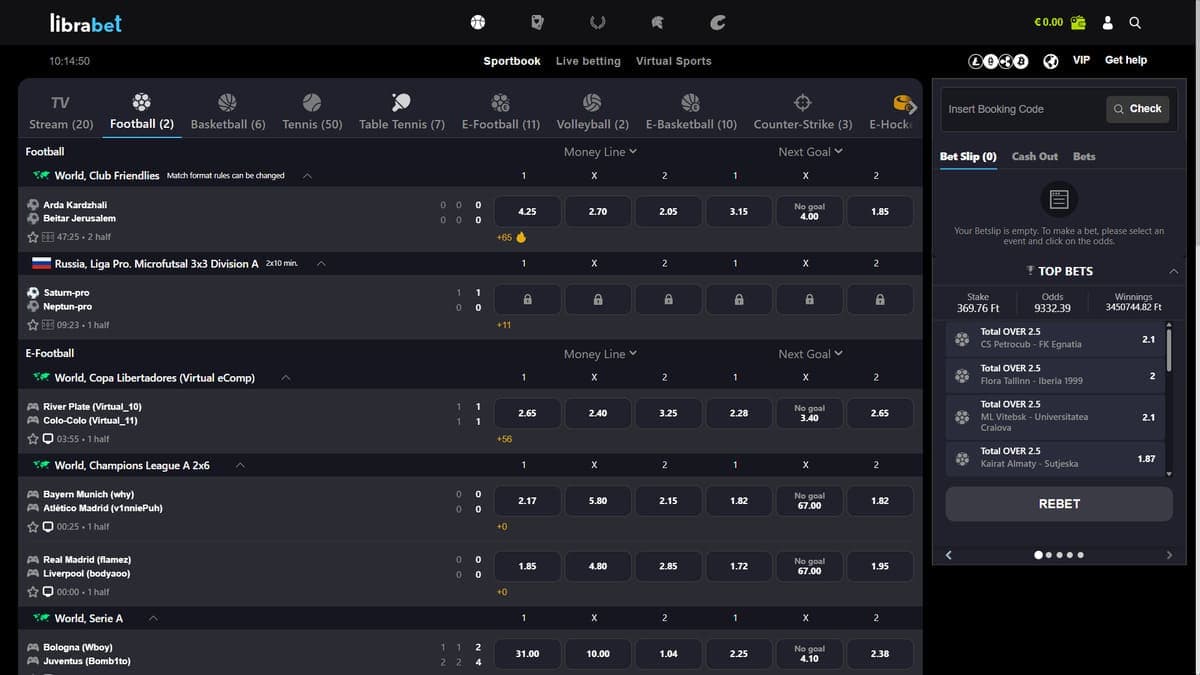Open the VIP link
1200x675 pixels.
coord(1081,60)
